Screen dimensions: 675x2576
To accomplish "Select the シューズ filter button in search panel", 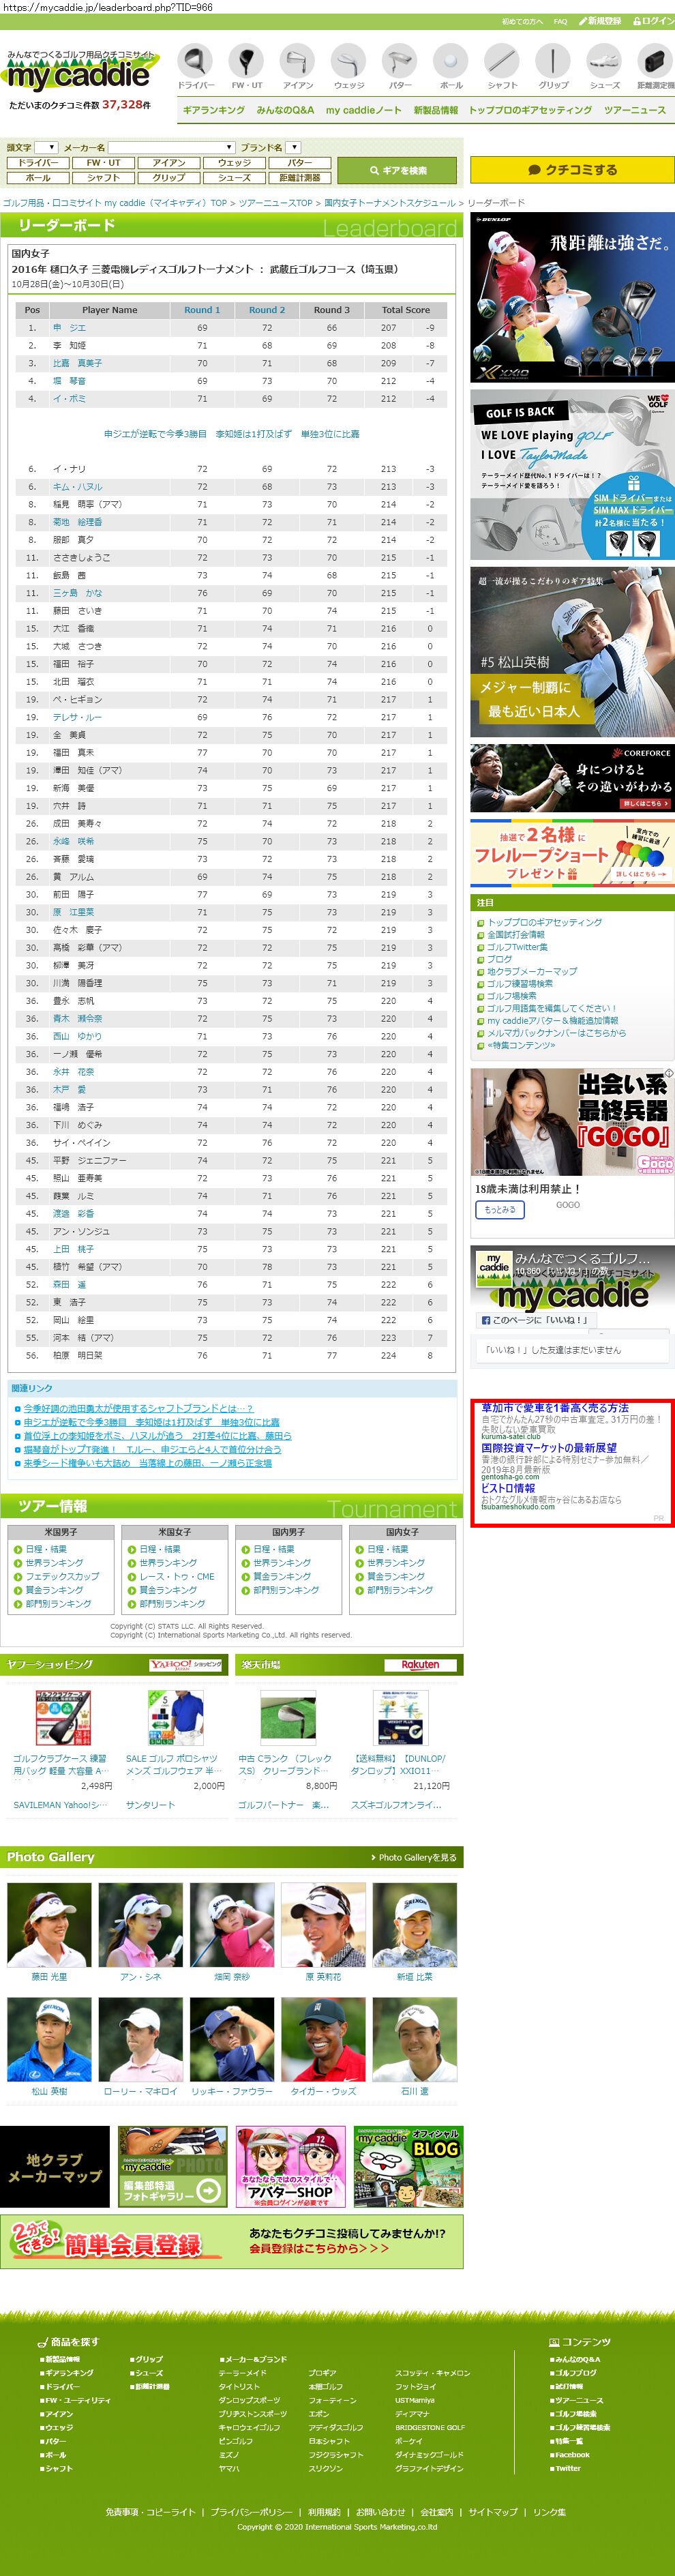I will [x=234, y=177].
